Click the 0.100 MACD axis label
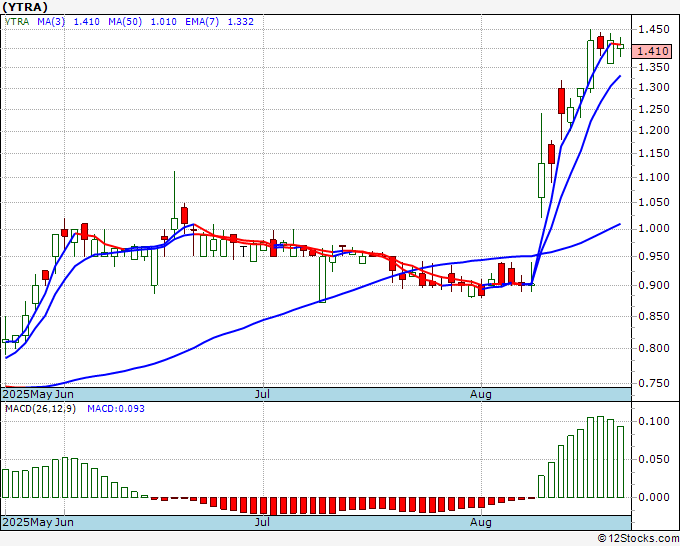The width and height of the screenshot is (680, 546). [654, 421]
